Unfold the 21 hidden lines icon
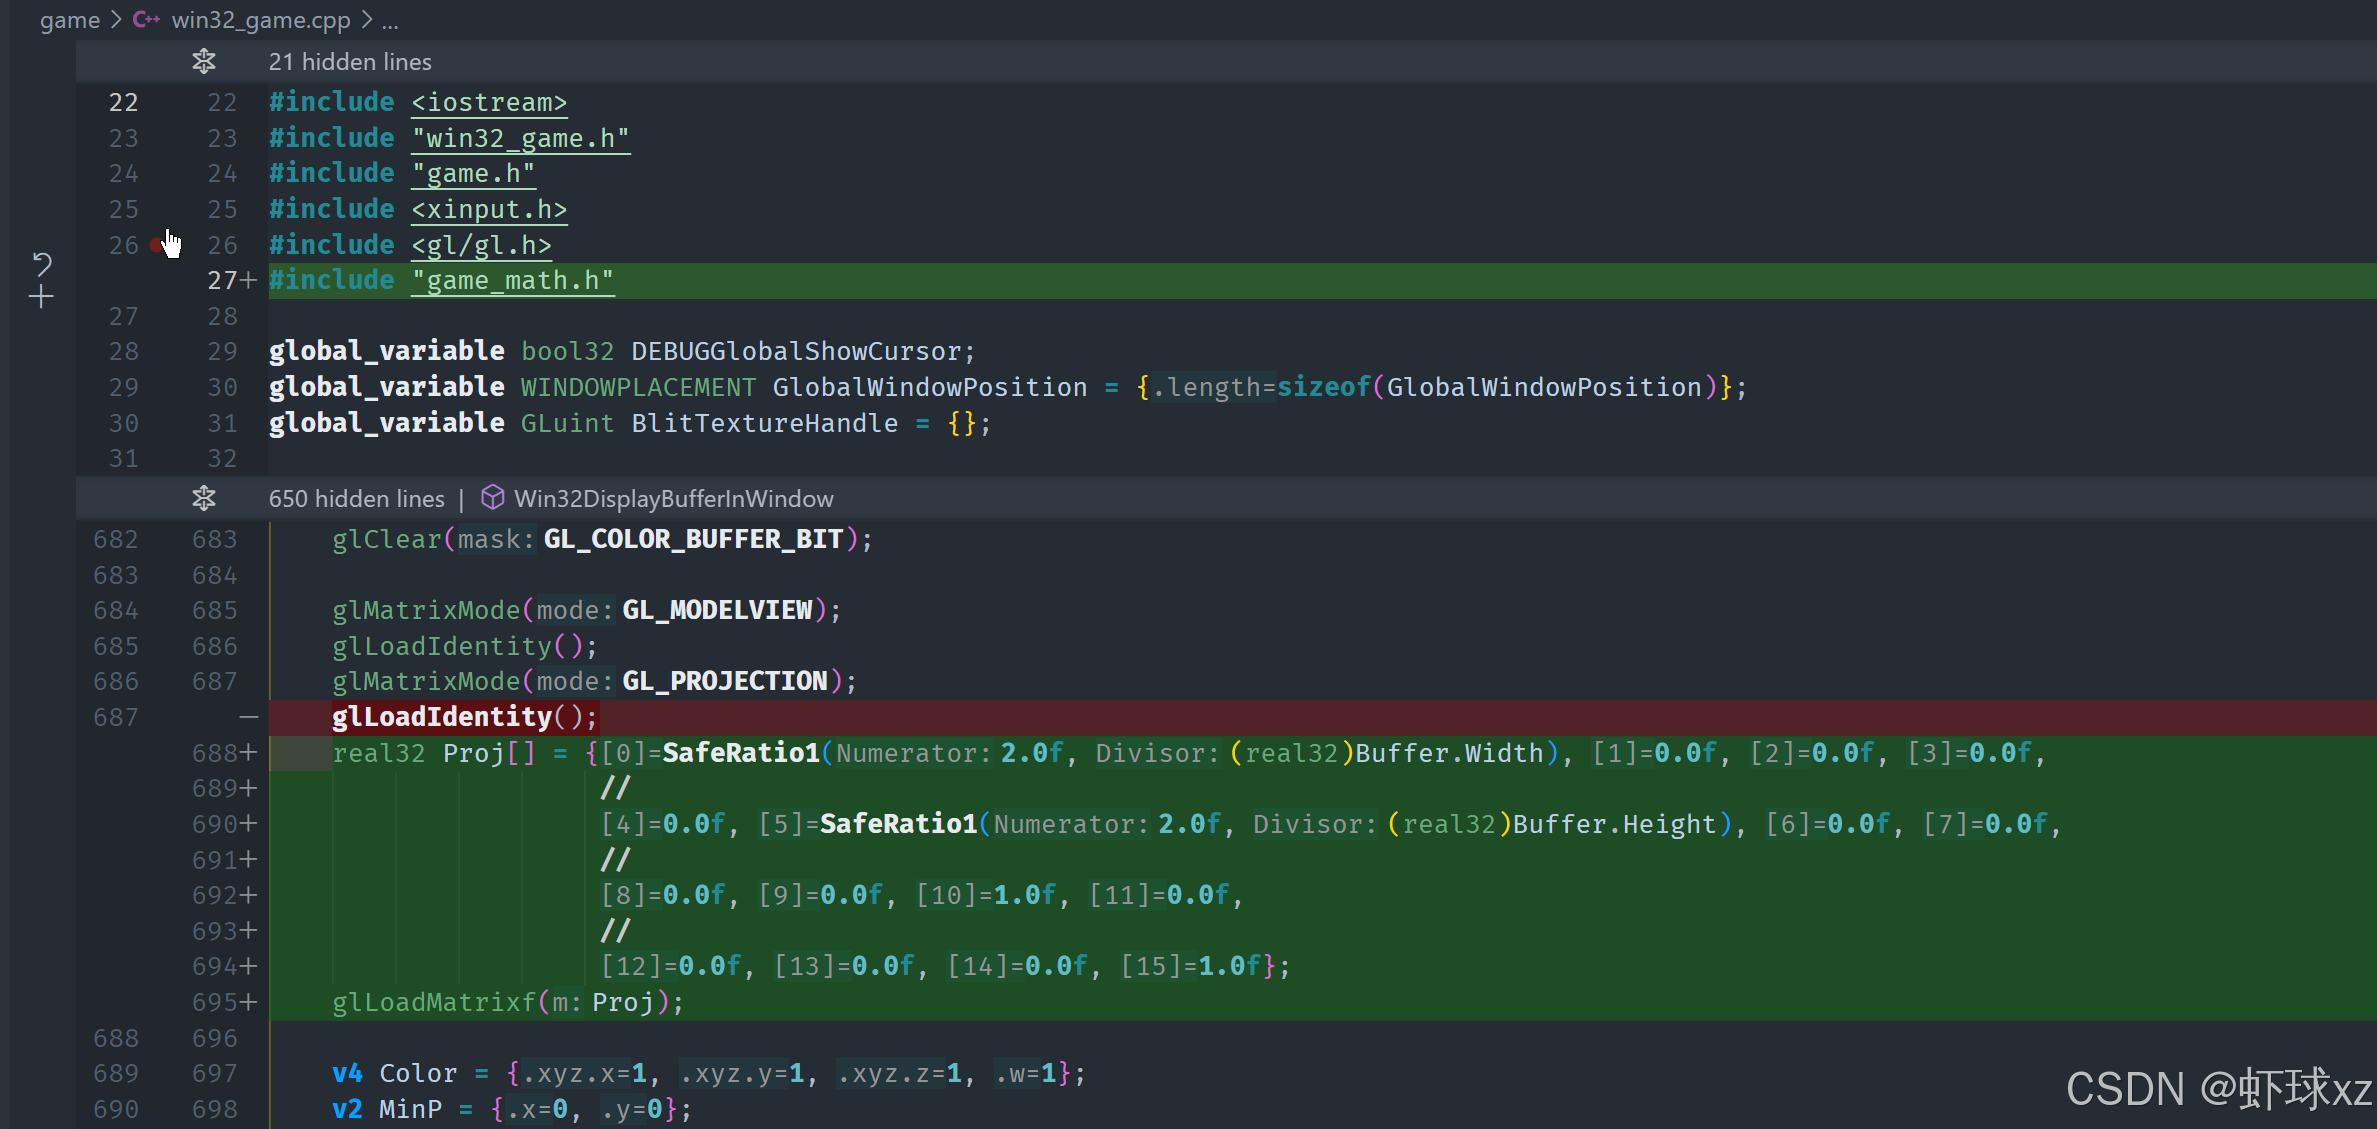 point(204,61)
